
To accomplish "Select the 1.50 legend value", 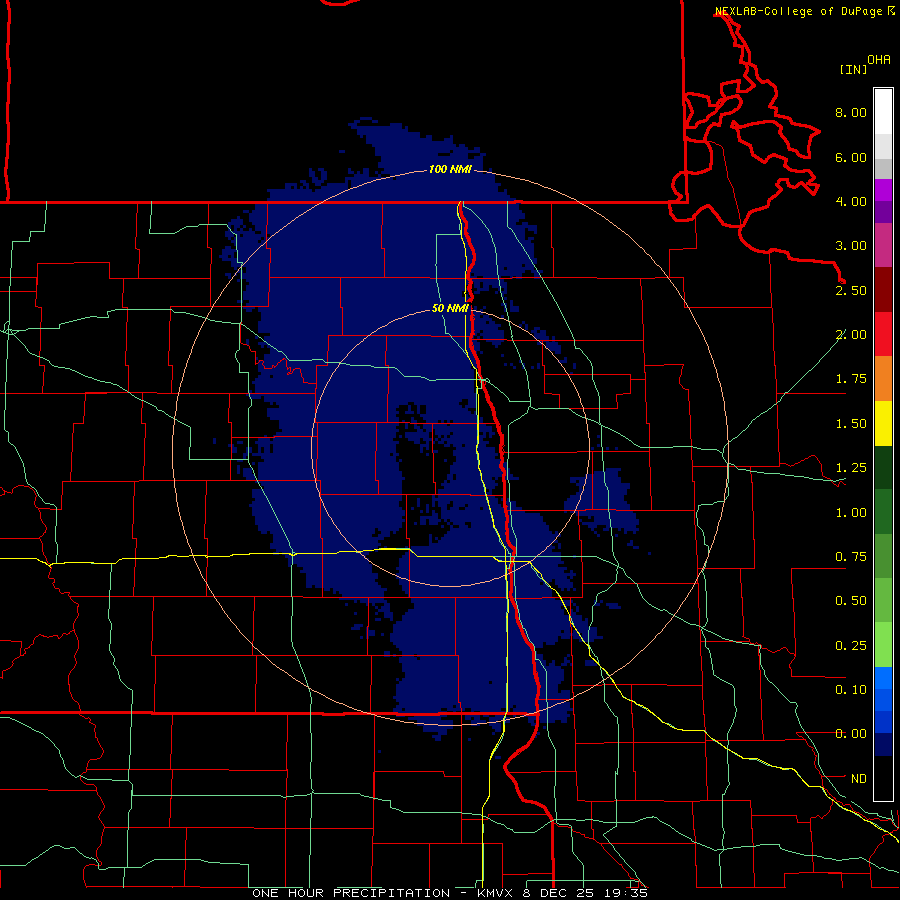I will click(x=851, y=424).
